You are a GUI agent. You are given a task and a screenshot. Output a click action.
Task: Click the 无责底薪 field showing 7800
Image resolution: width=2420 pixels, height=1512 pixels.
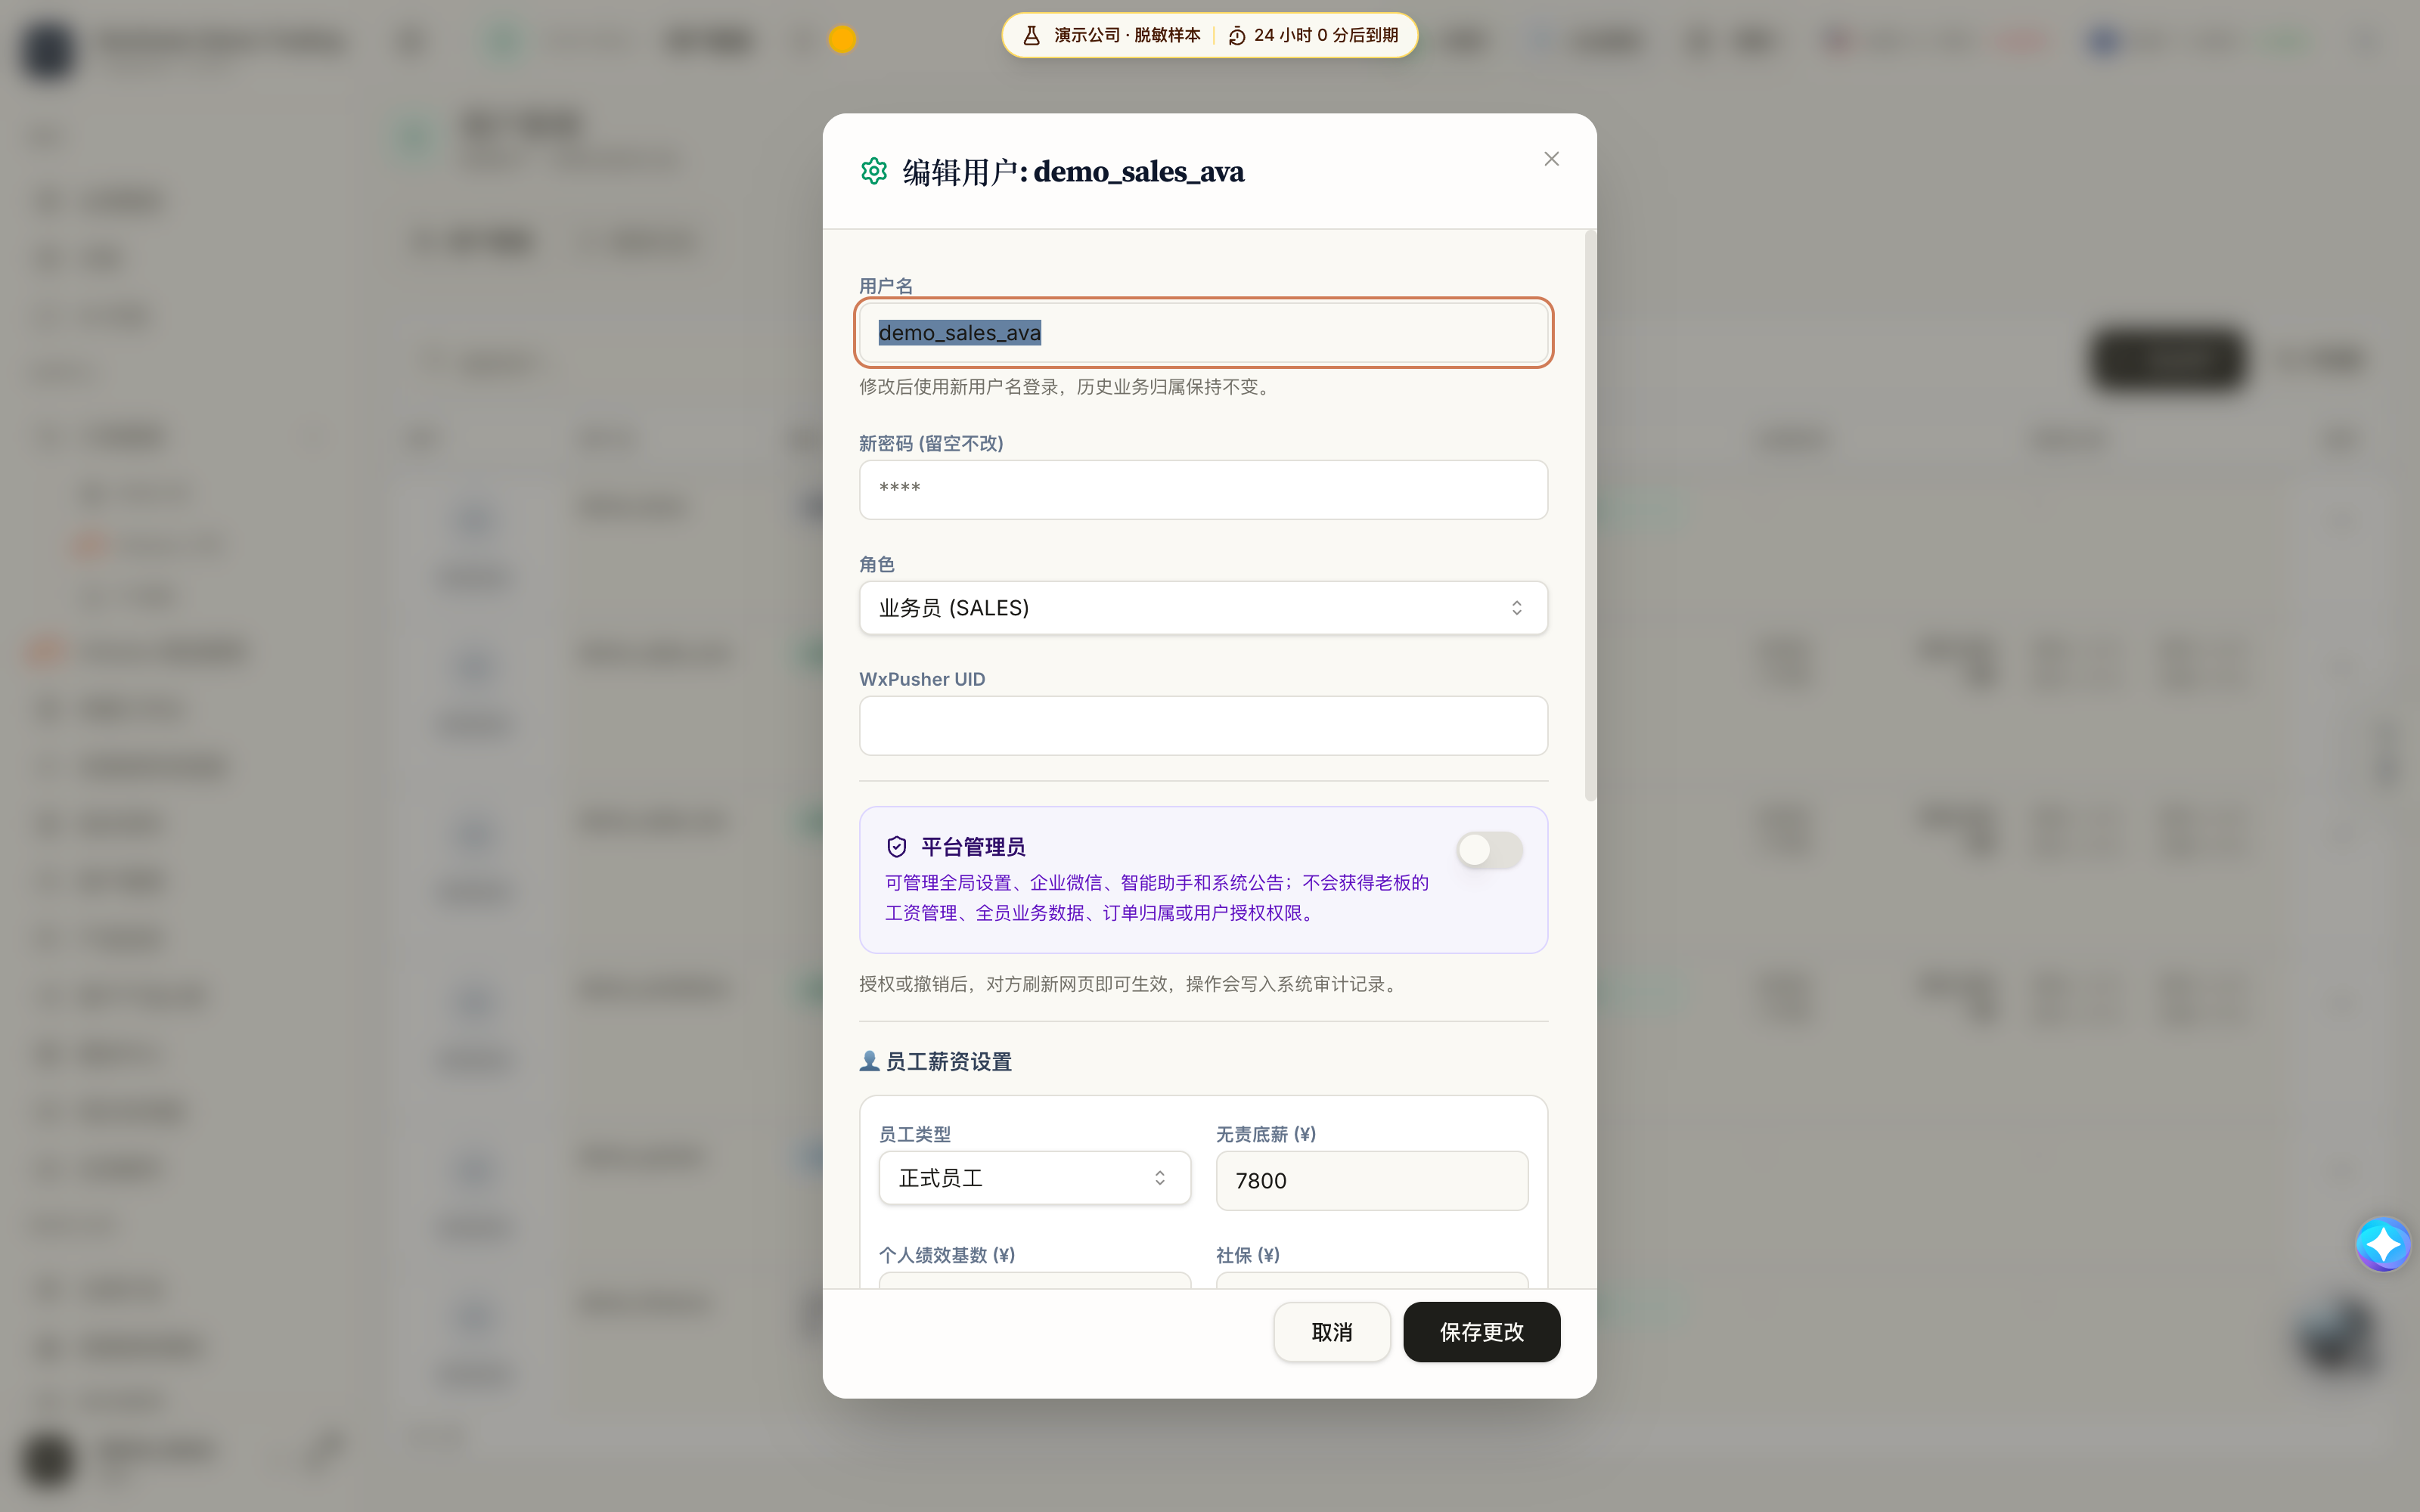coord(1371,1181)
